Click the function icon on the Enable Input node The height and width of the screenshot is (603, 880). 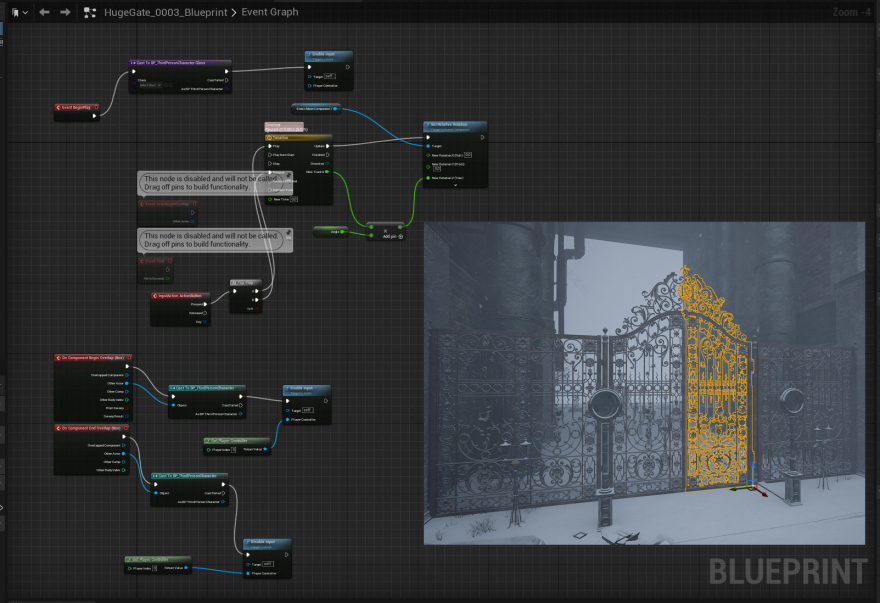pos(309,54)
